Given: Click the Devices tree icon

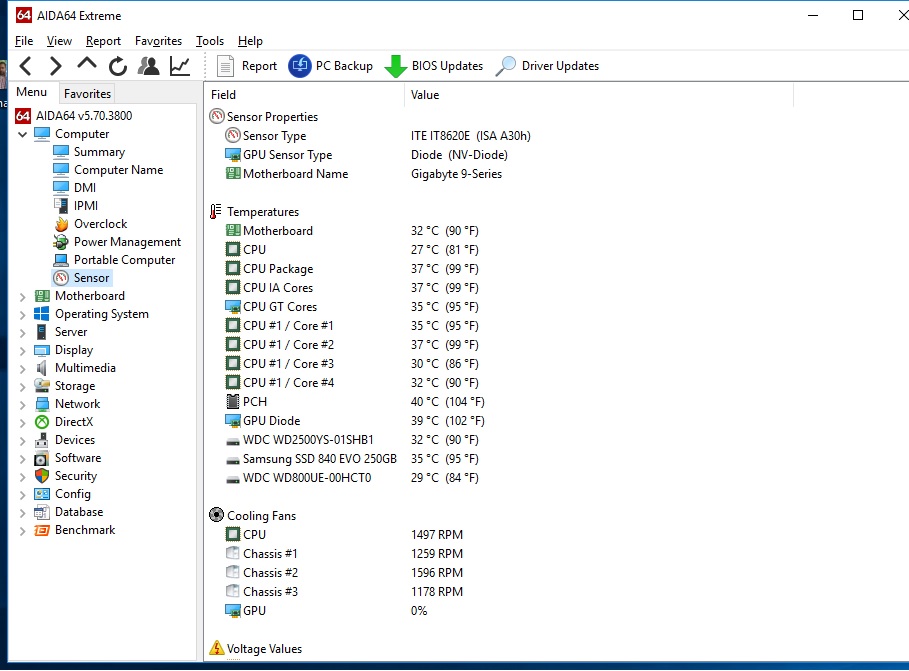Looking at the screenshot, I should 41,440.
